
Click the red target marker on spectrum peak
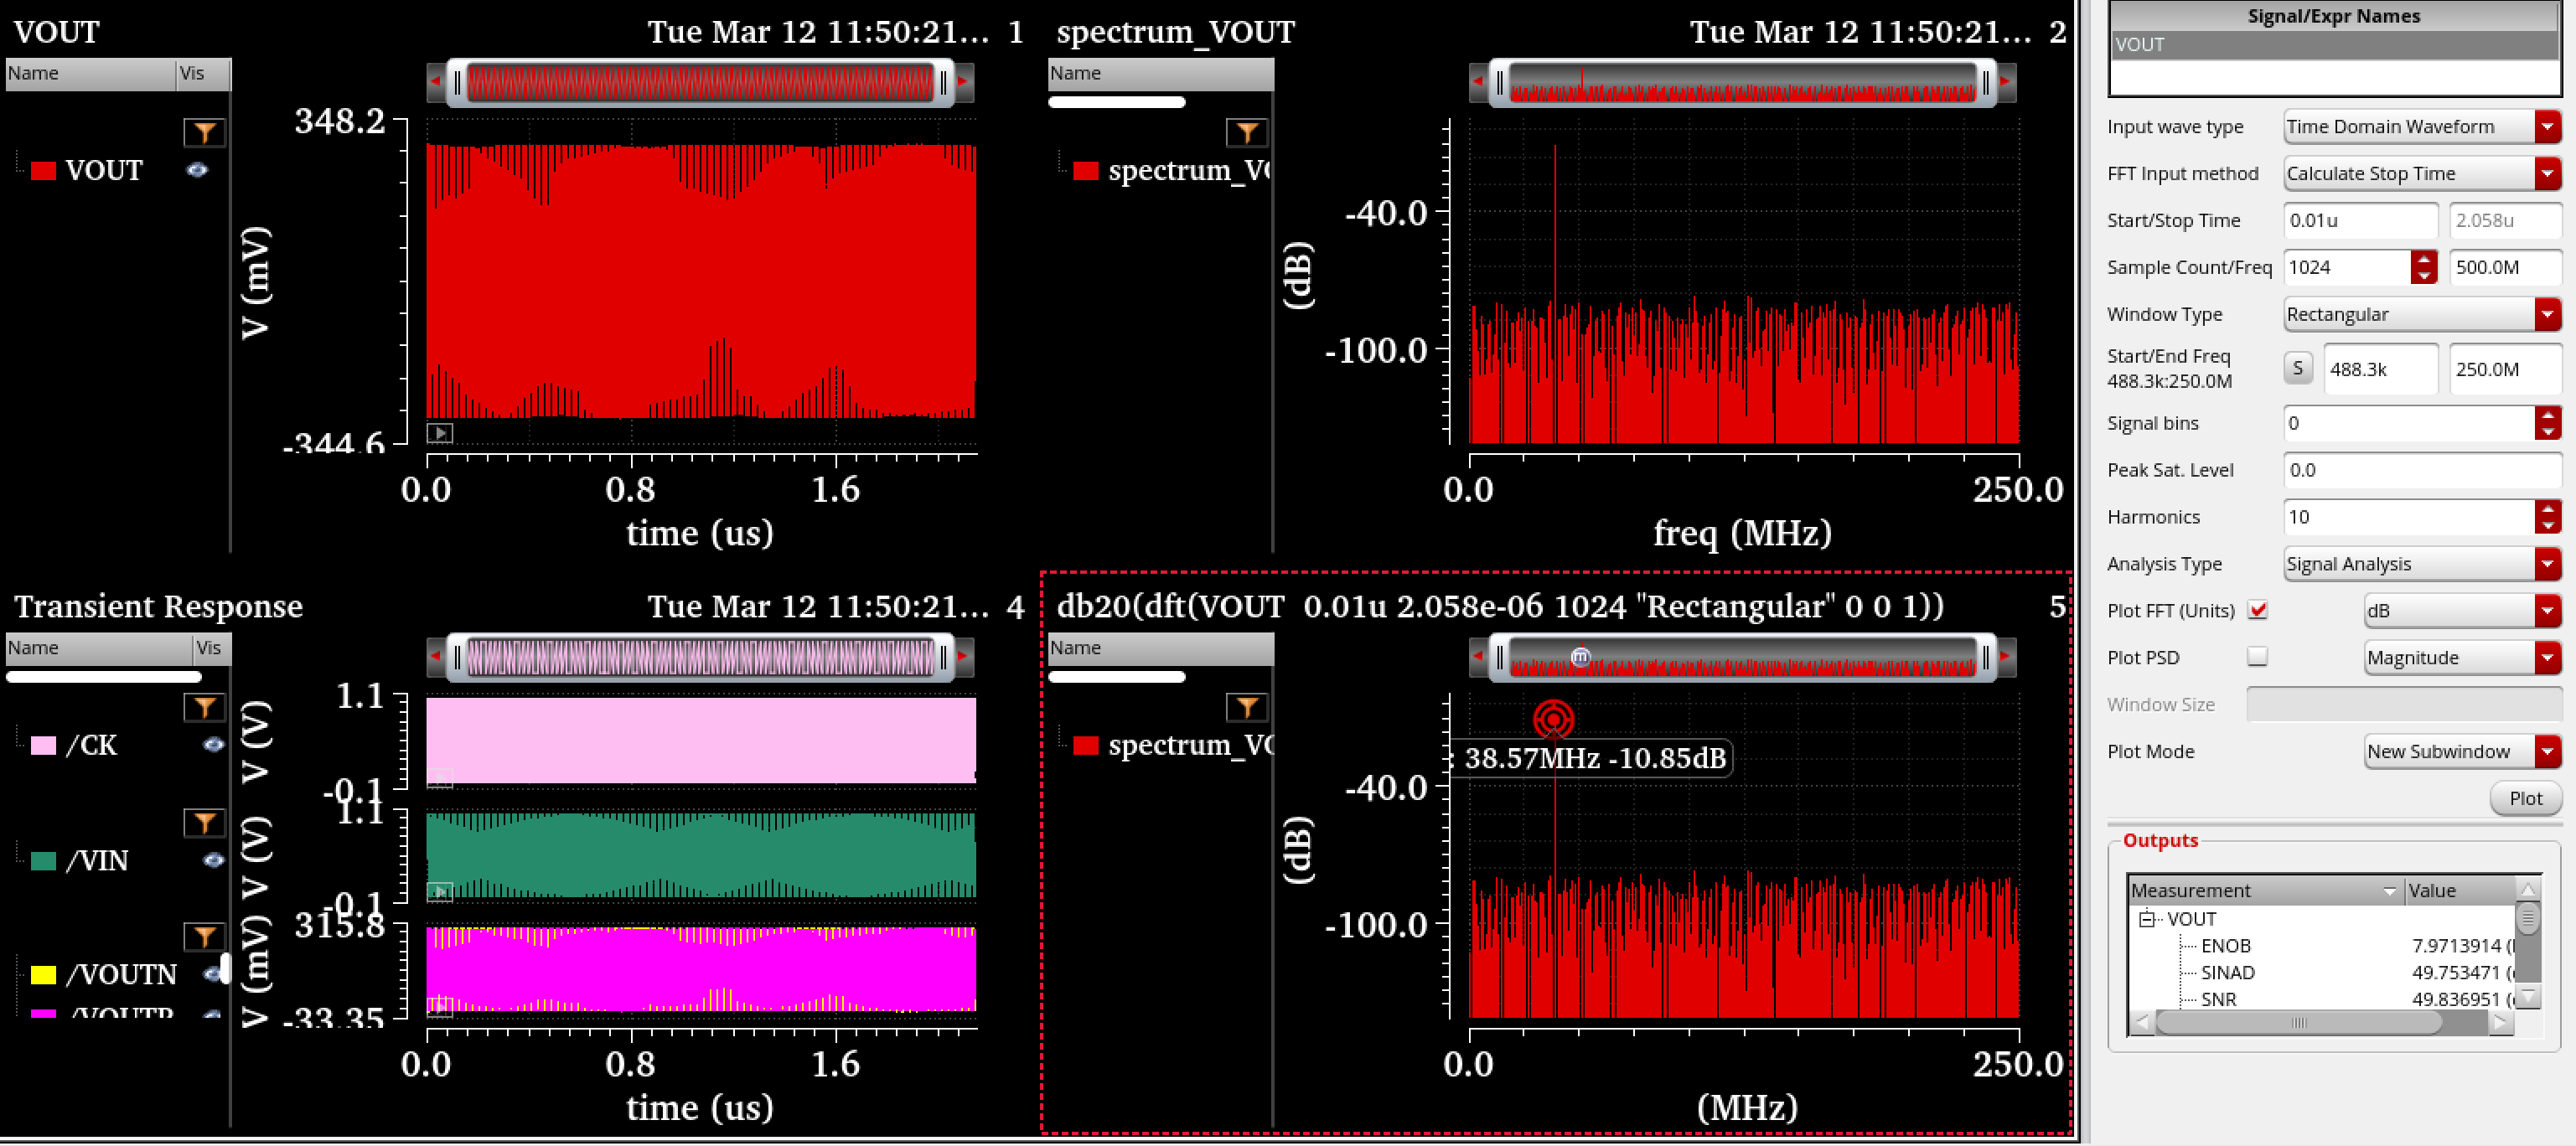[x=1553, y=718]
